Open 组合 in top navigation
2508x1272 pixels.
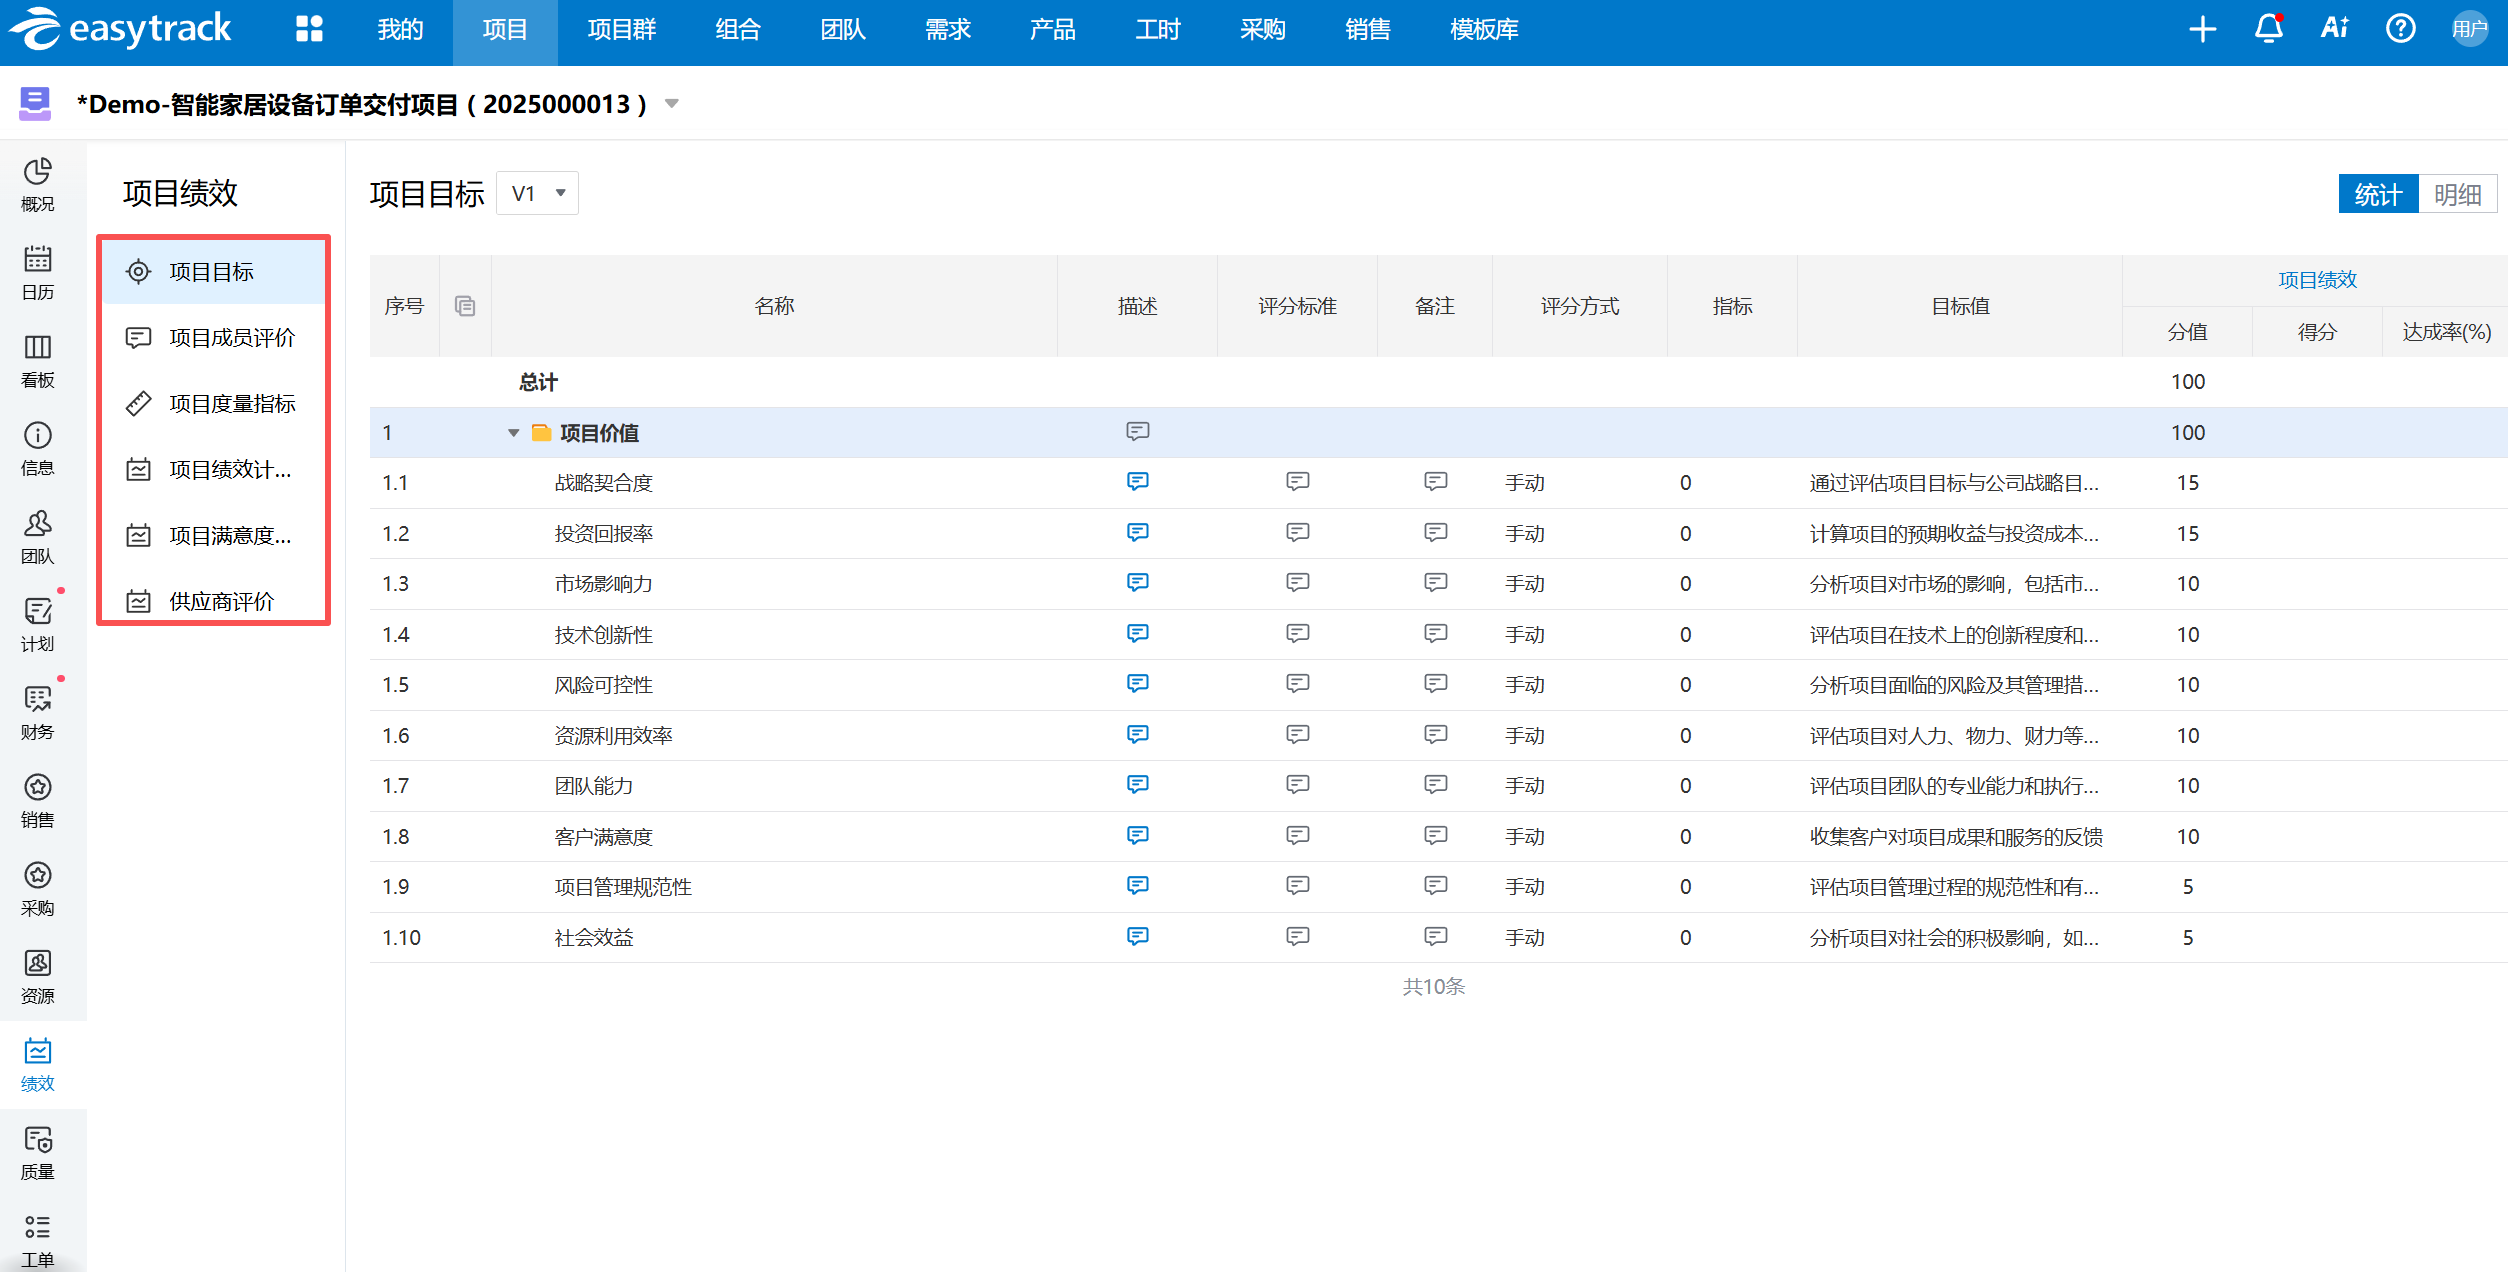click(x=738, y=30)
